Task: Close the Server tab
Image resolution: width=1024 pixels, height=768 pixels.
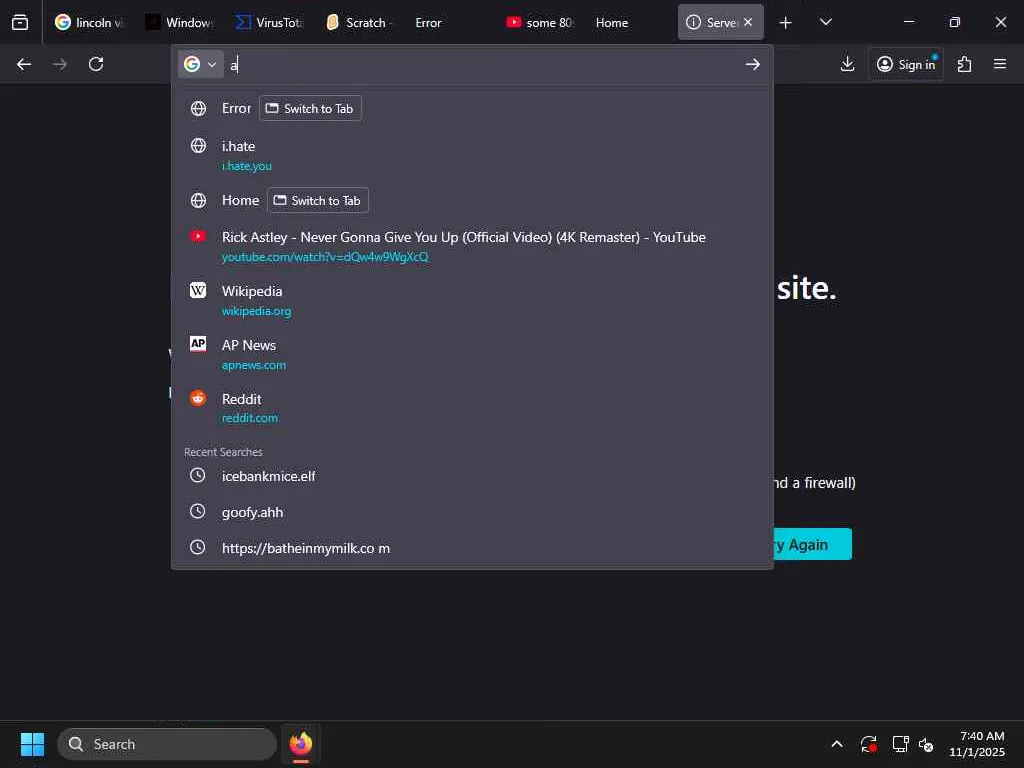Action: [x=748, y=22]
